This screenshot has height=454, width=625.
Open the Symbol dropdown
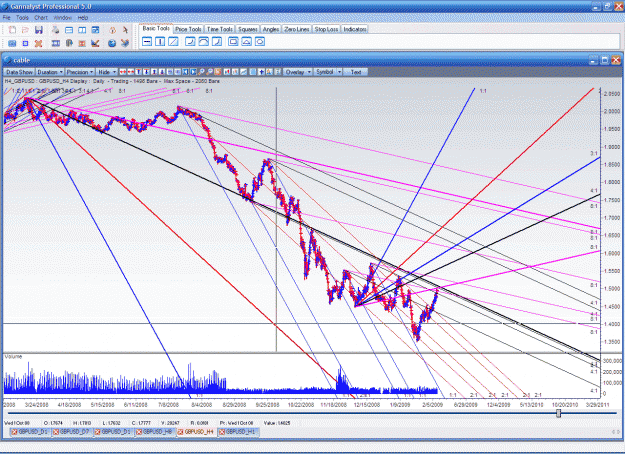click(328, 72)
